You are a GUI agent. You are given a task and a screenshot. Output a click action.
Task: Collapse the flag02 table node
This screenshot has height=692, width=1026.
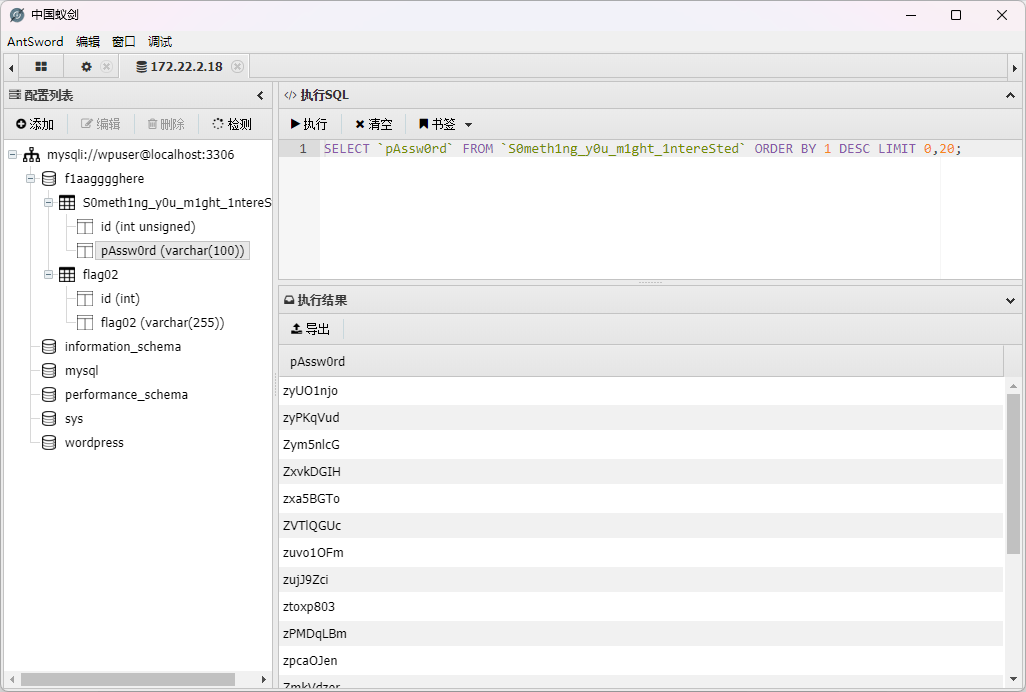pyautogui.click(x=48, y=275)
